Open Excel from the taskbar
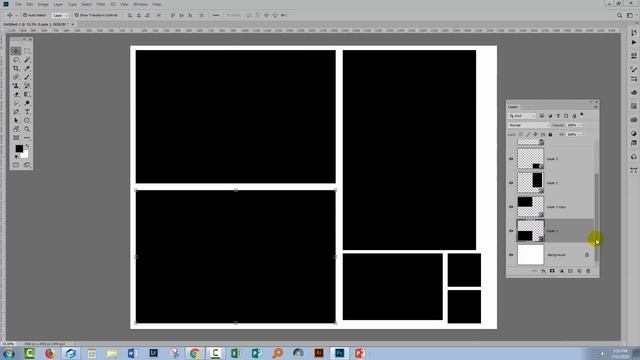 tap(236, 353)
